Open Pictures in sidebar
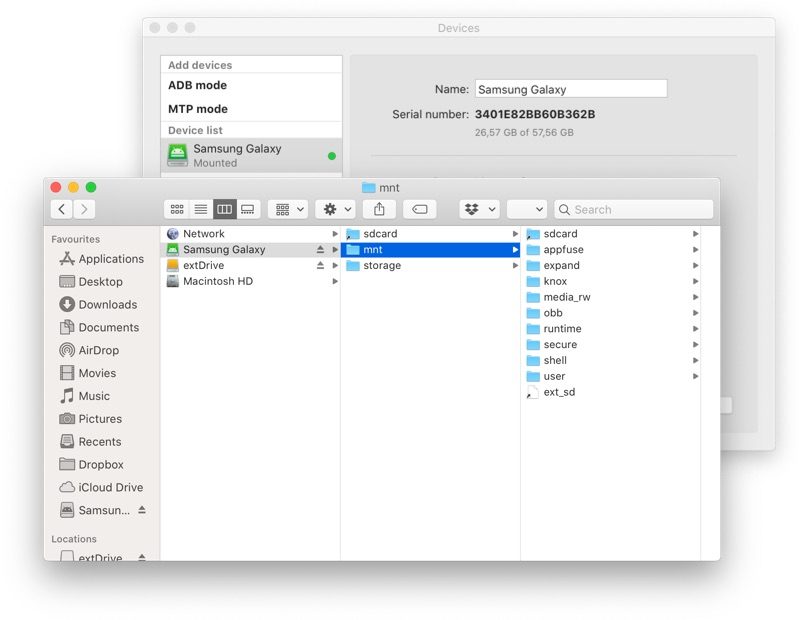 click(x=91, y=419)
